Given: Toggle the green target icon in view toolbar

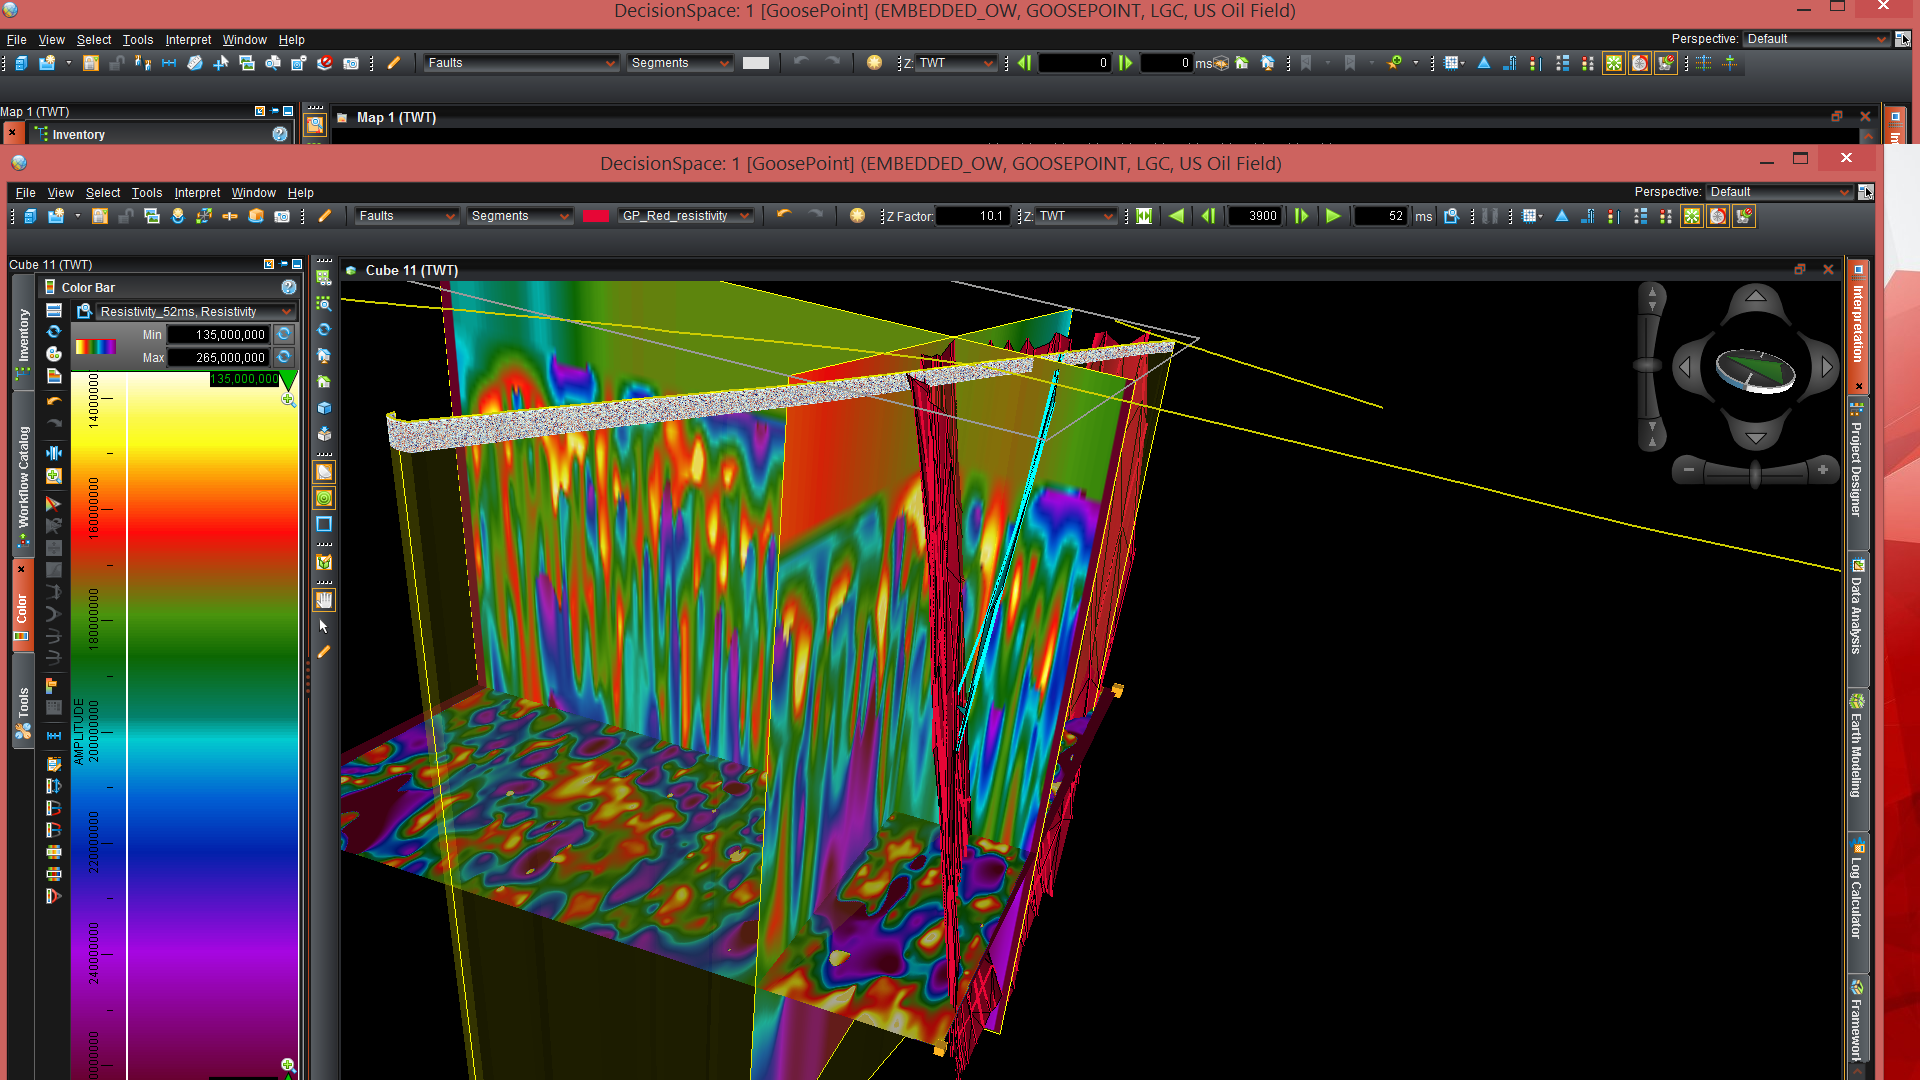Looking at the screenshot, I should 324,498.
